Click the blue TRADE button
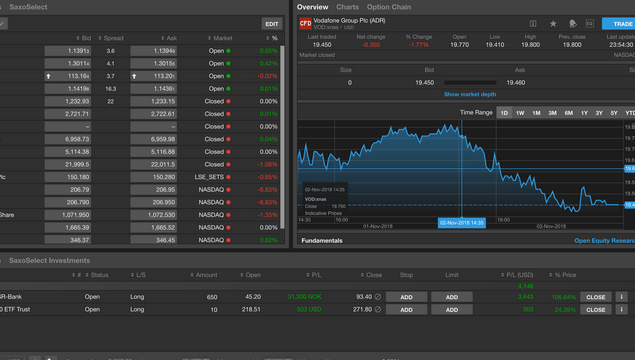This screenshot has width=635, height=360. click(618, 24)
